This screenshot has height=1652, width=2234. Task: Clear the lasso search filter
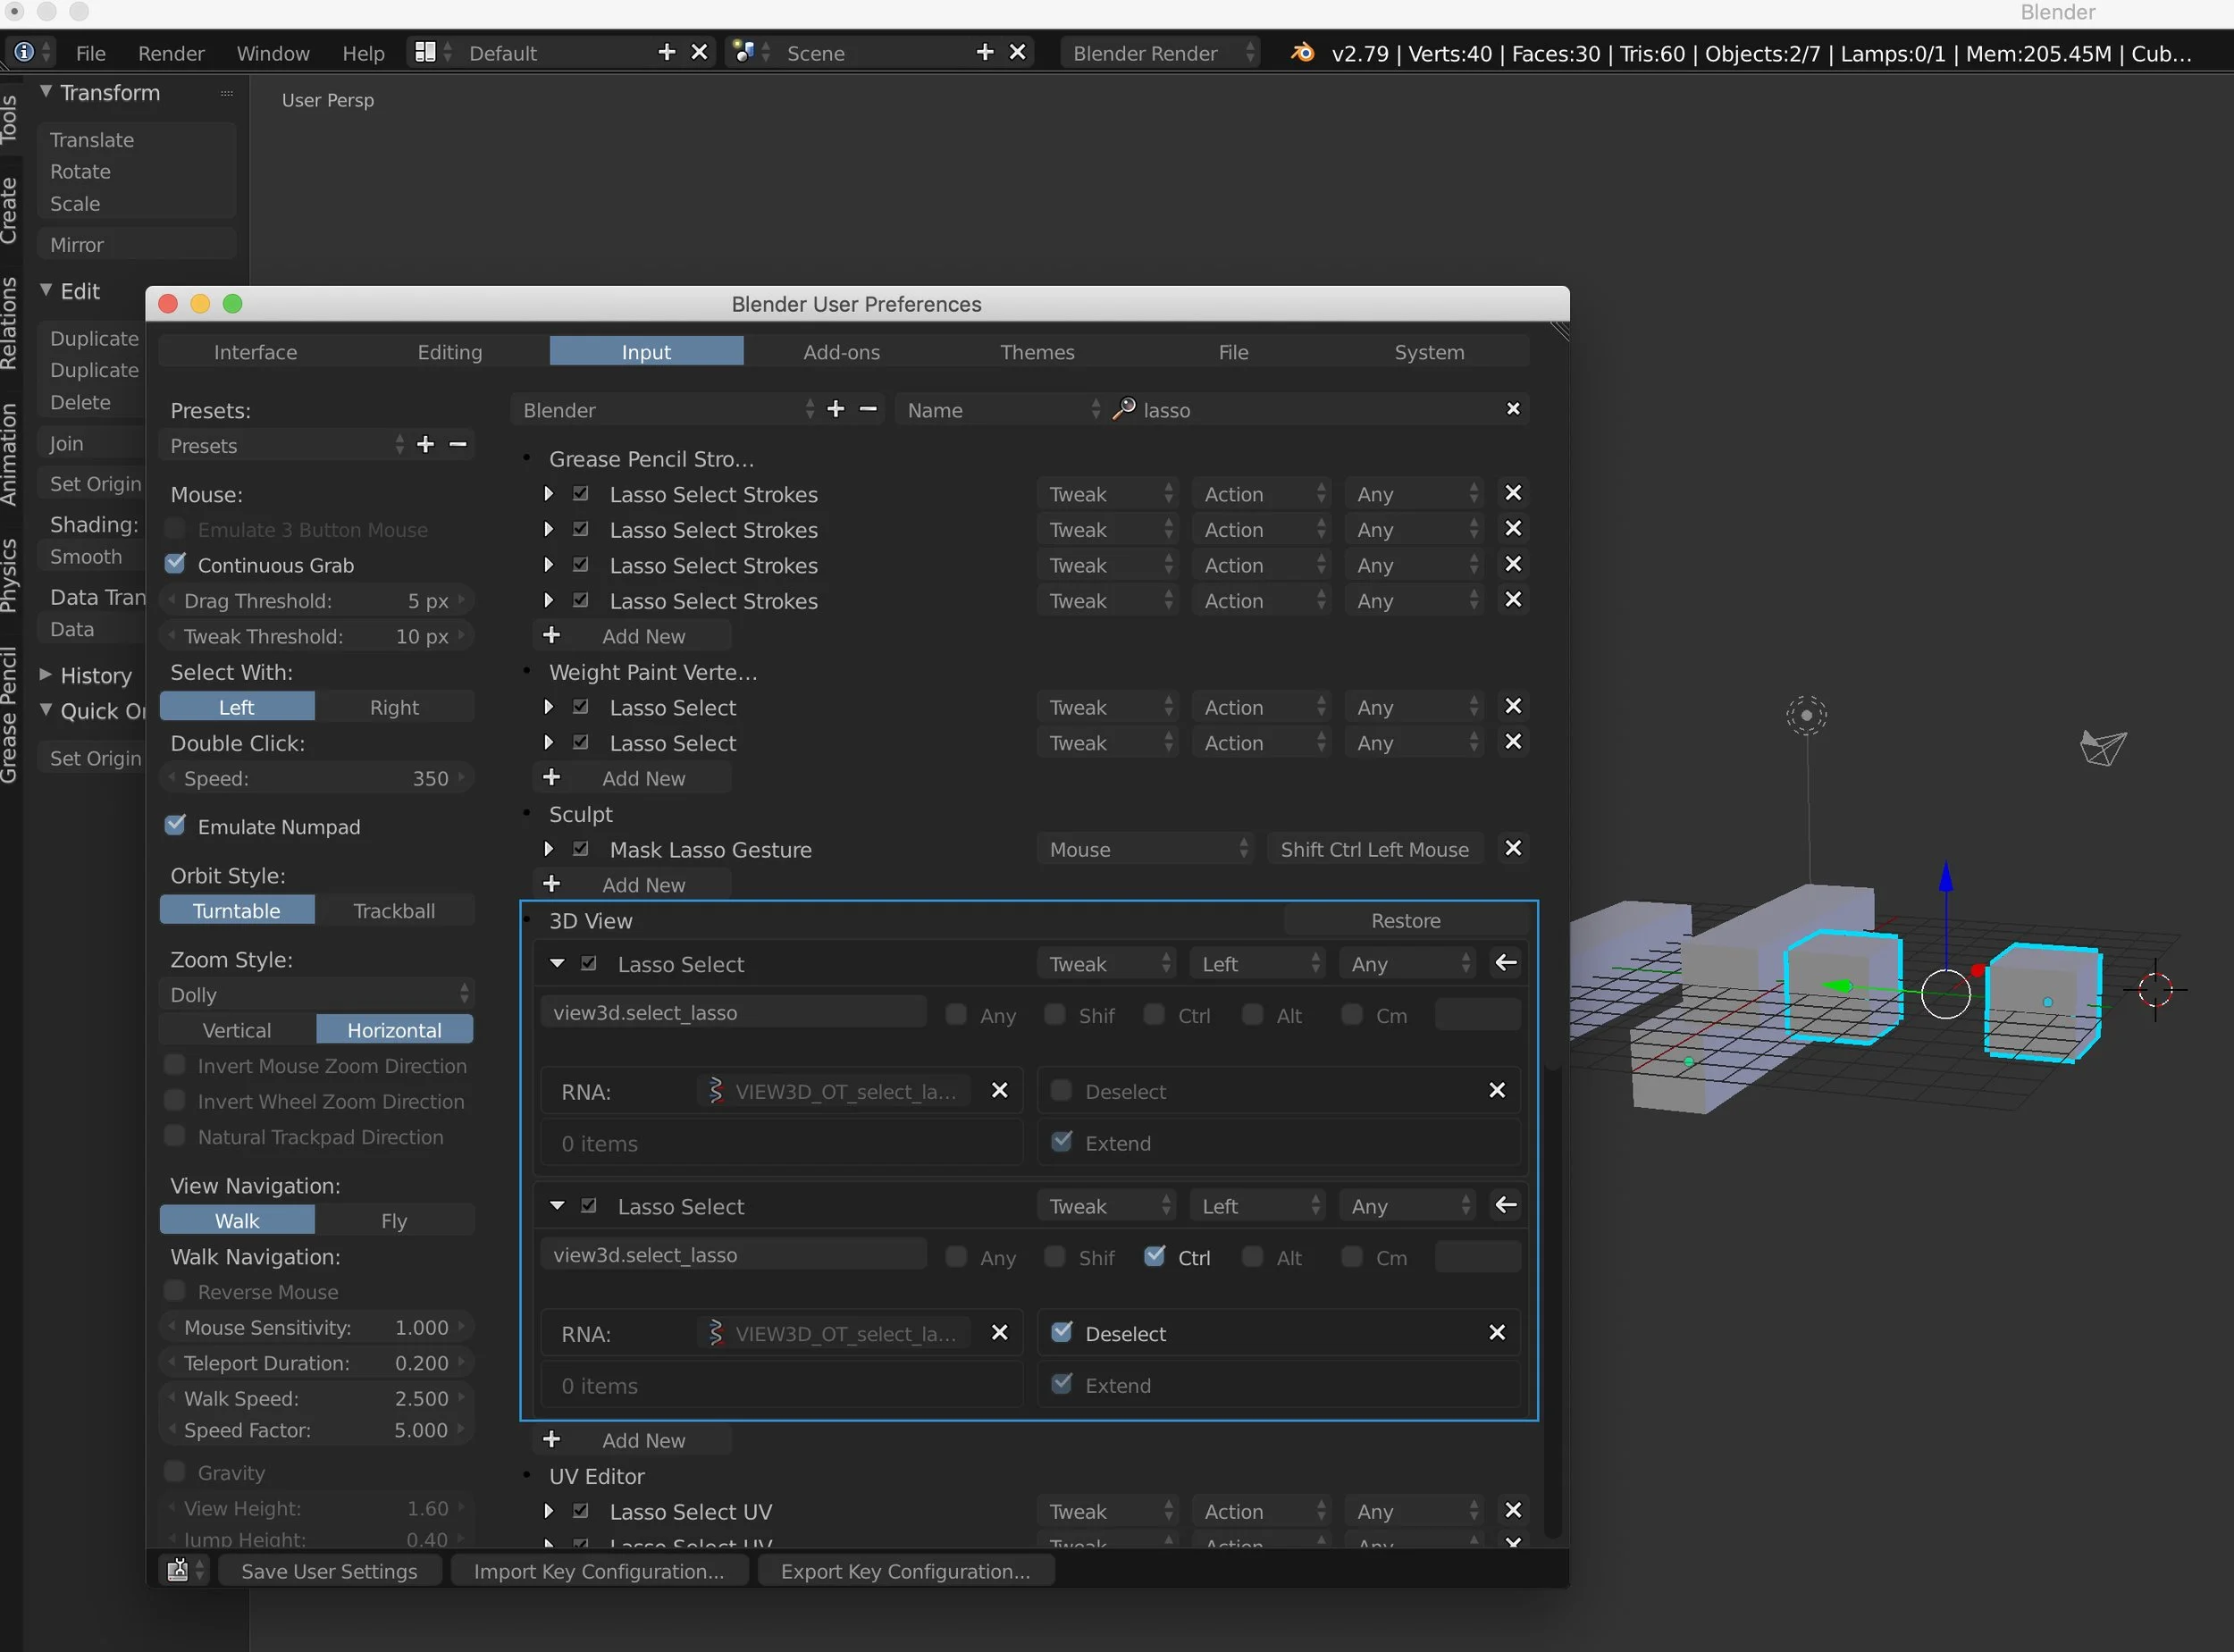coord(1512,409)
